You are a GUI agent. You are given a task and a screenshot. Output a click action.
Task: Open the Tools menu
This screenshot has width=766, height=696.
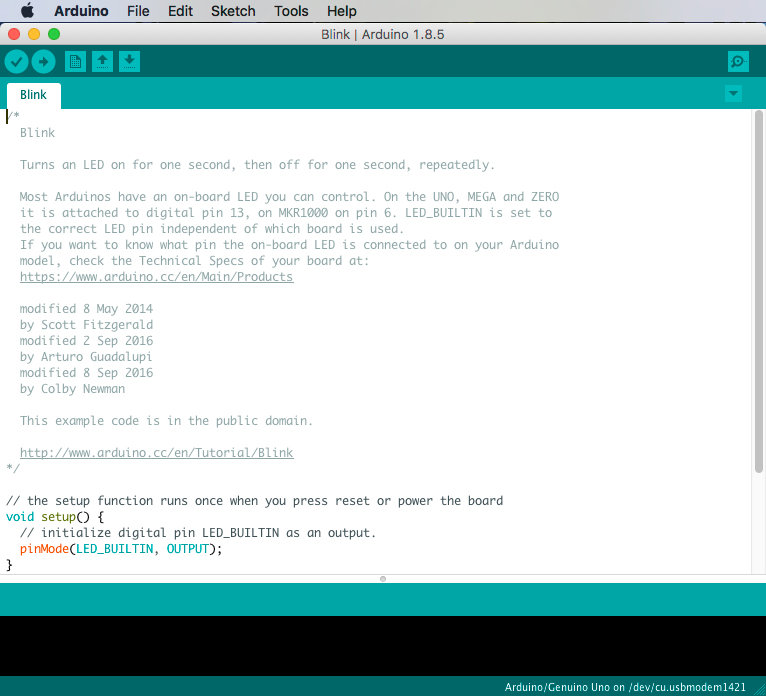[x=291, y=11]
